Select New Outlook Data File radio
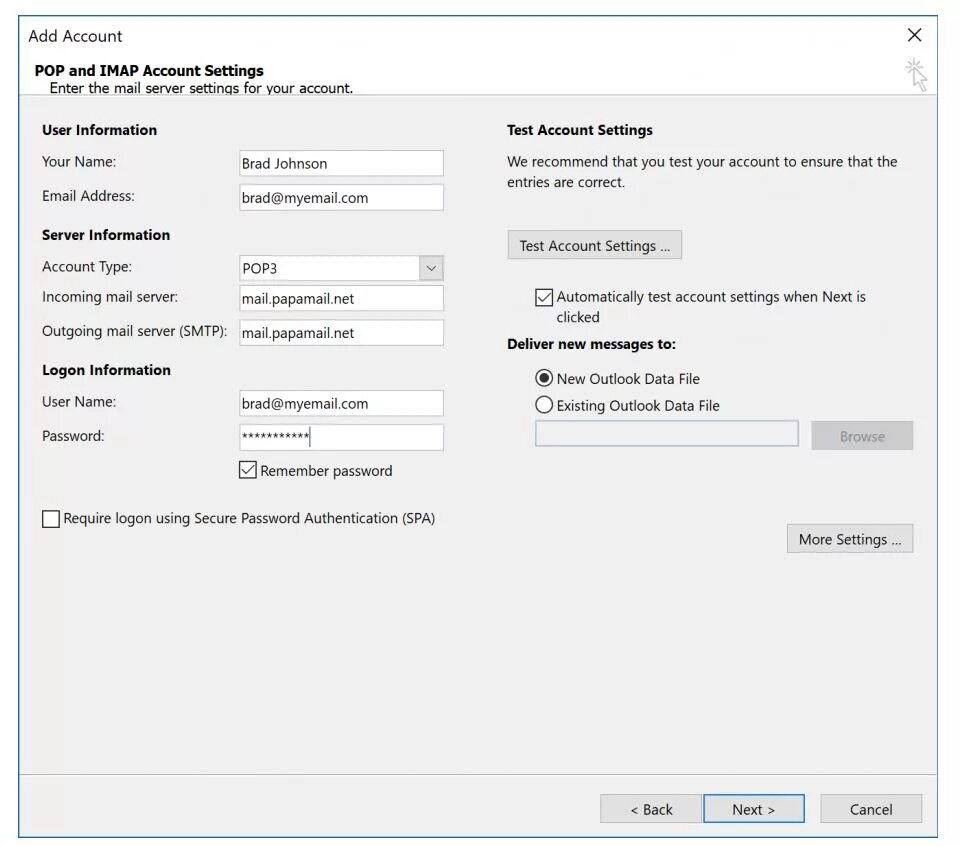This screenshot has height=846, width=960. [x=544, y=378]
